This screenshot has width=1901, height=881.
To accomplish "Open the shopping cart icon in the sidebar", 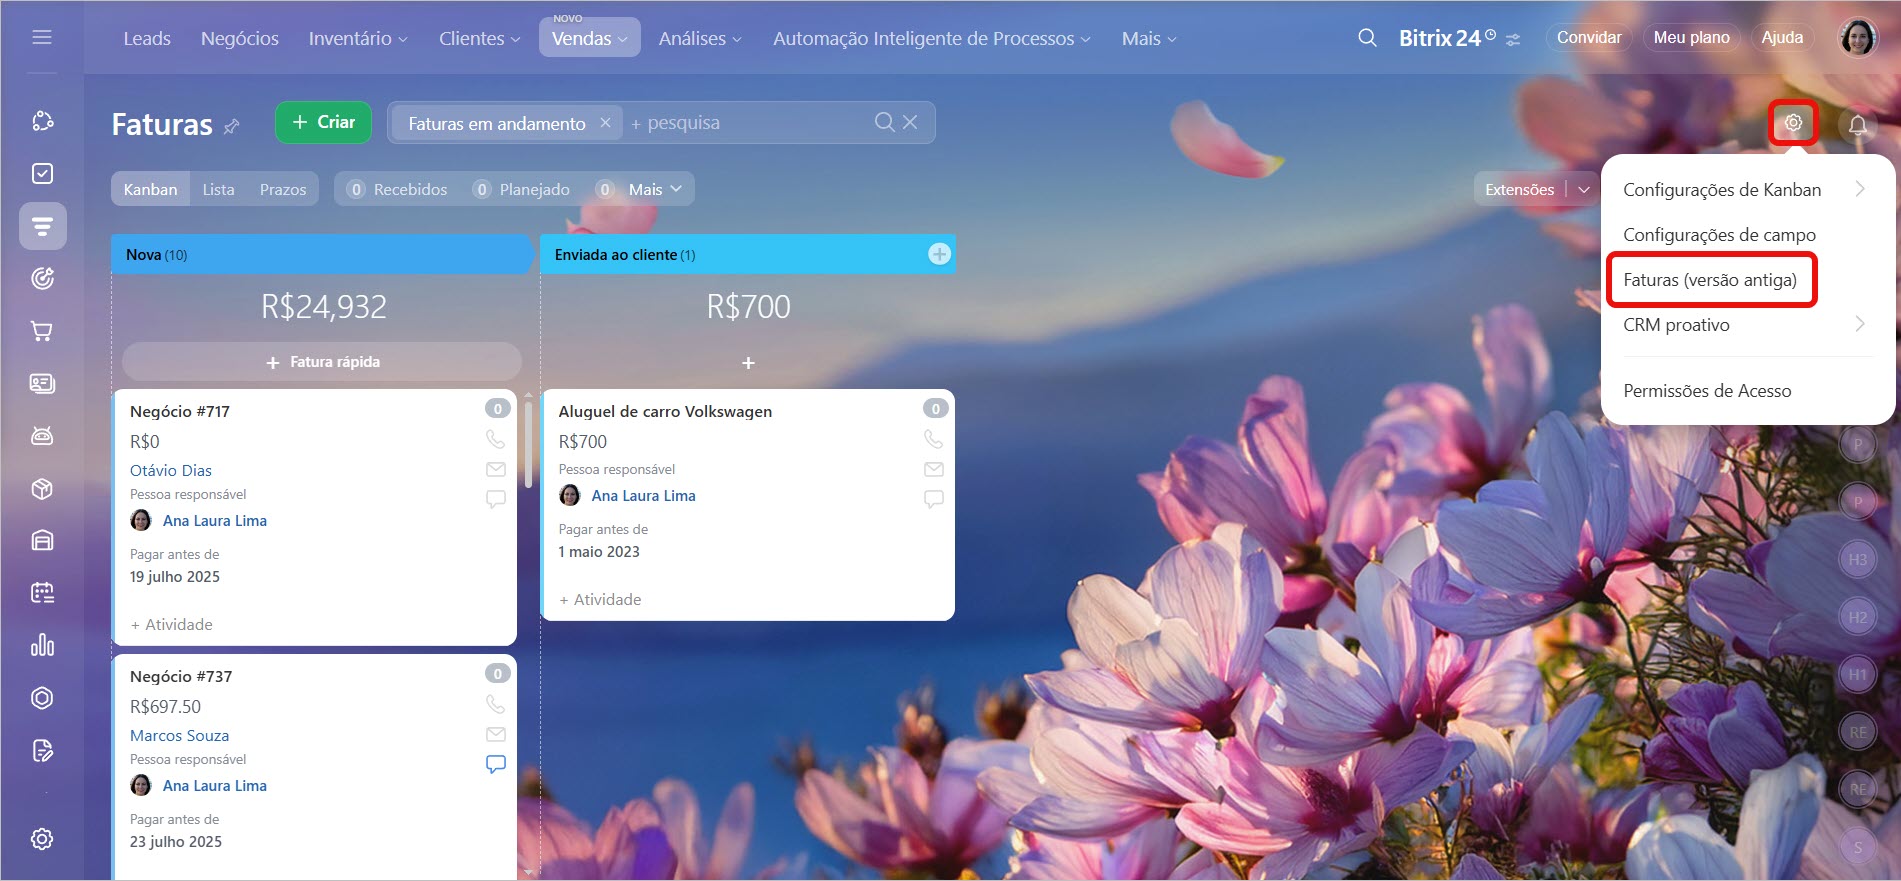I will (x=42, y=331).
